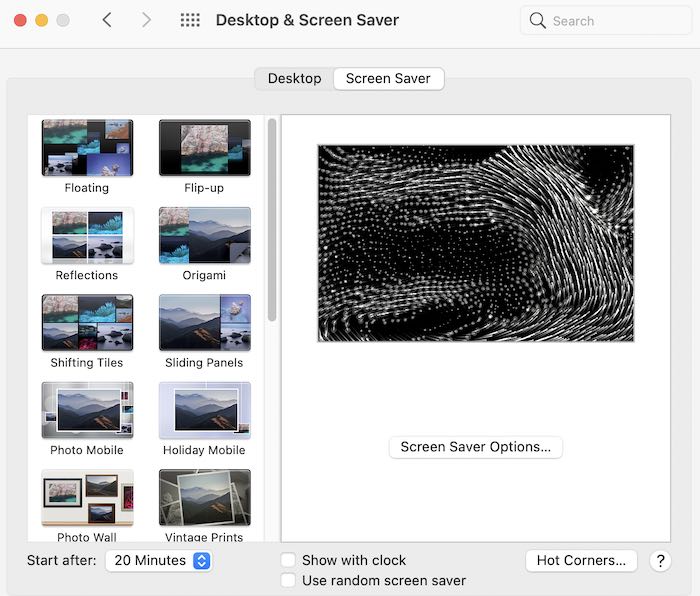The image size is (700, 596).
Task: Click the "Holiday Mobile" label text
Action: click(x=204, y=450)
